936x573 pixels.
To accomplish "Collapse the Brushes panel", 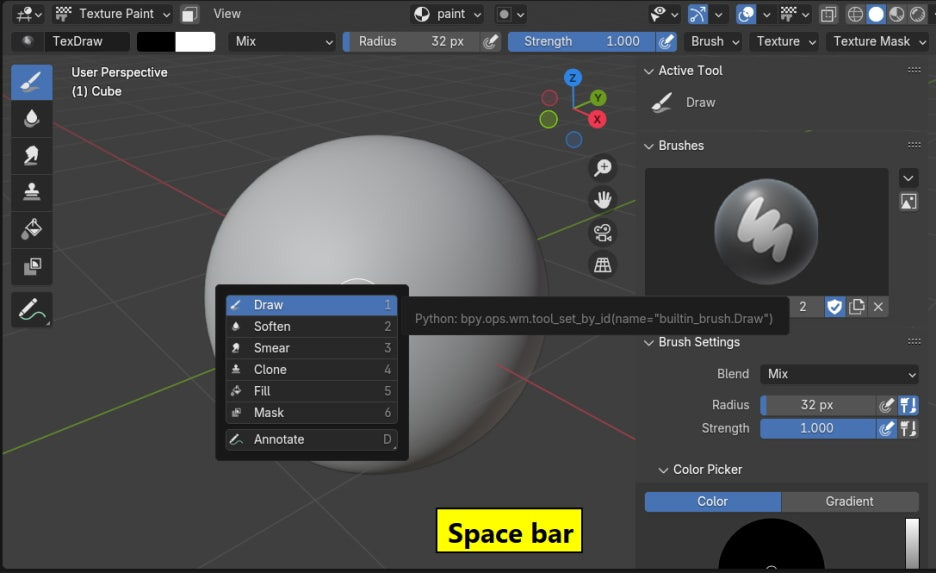I will coord(649,146).
